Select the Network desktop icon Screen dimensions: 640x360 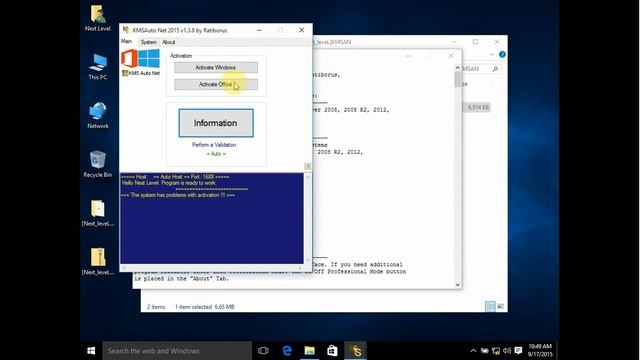98,116
